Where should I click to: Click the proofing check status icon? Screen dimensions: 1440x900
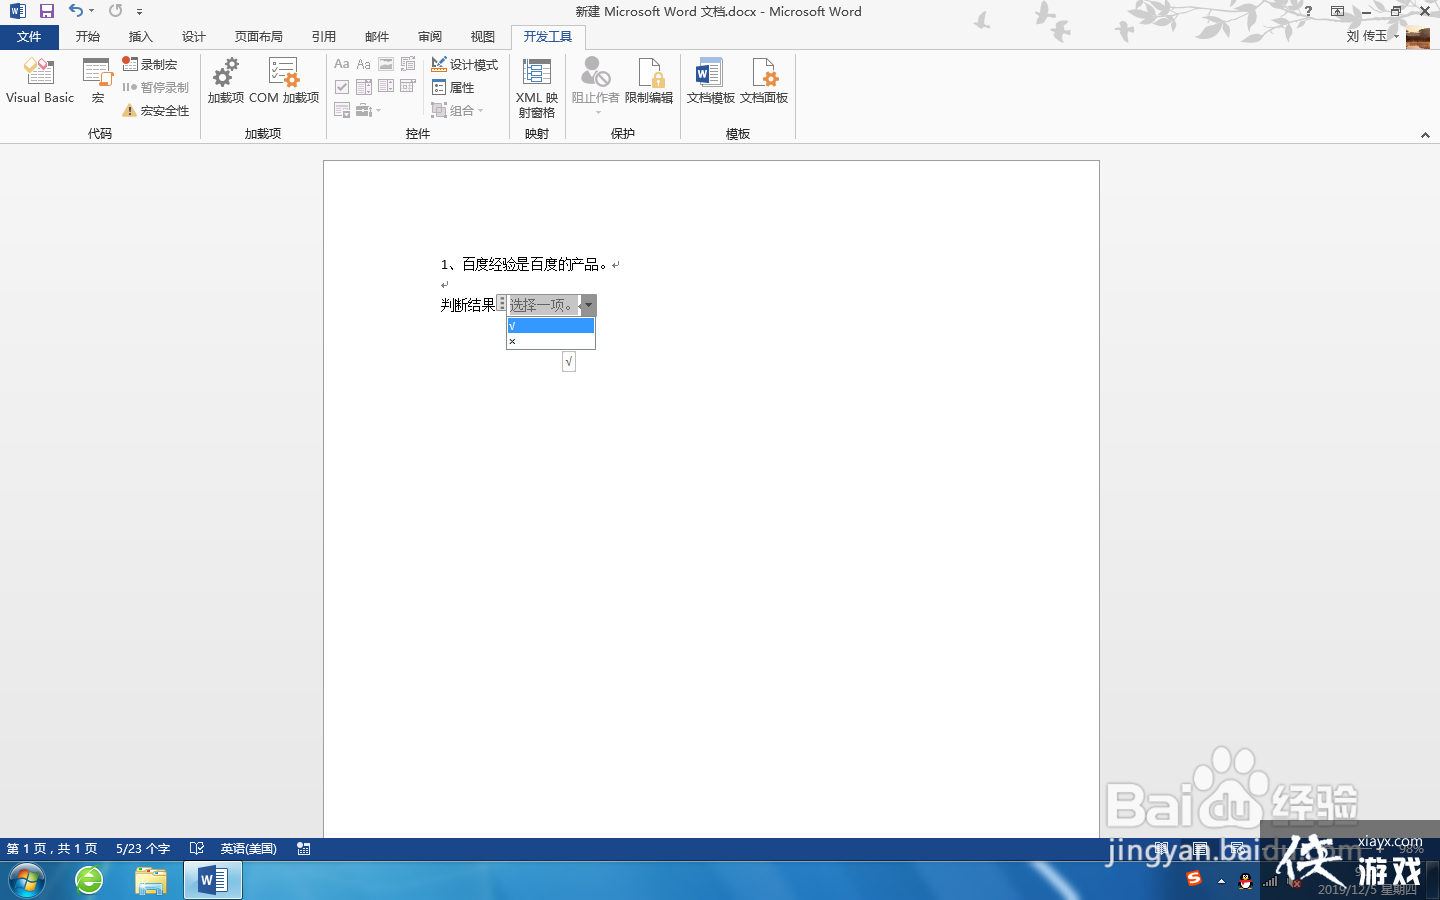pos(197,848)
